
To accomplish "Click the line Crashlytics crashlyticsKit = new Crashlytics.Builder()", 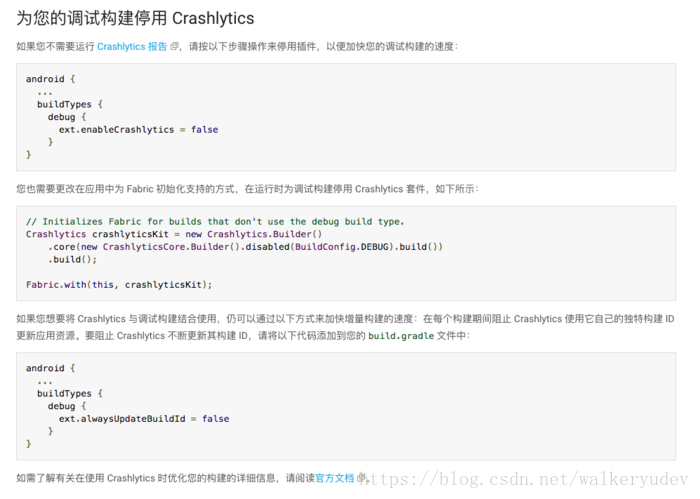I will coord(174,234).
